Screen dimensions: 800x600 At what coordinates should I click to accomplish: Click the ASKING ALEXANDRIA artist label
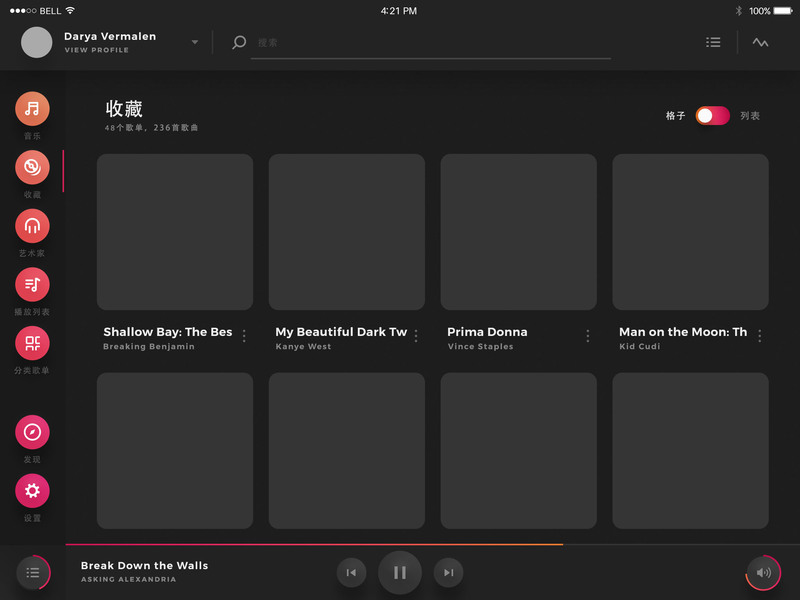tap(129, 579)
